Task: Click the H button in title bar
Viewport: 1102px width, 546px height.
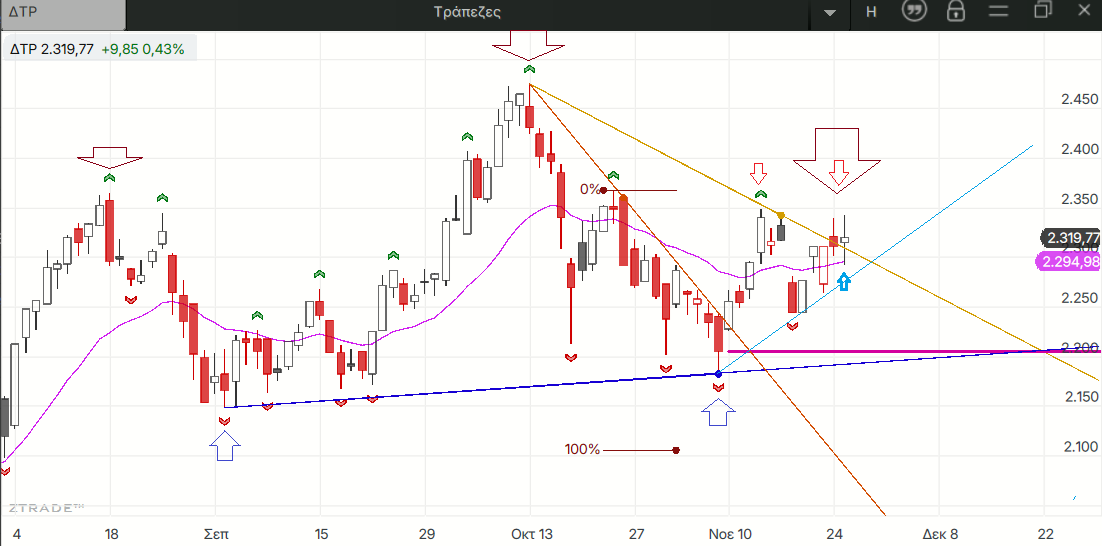Action: click(x=870, y=12)
